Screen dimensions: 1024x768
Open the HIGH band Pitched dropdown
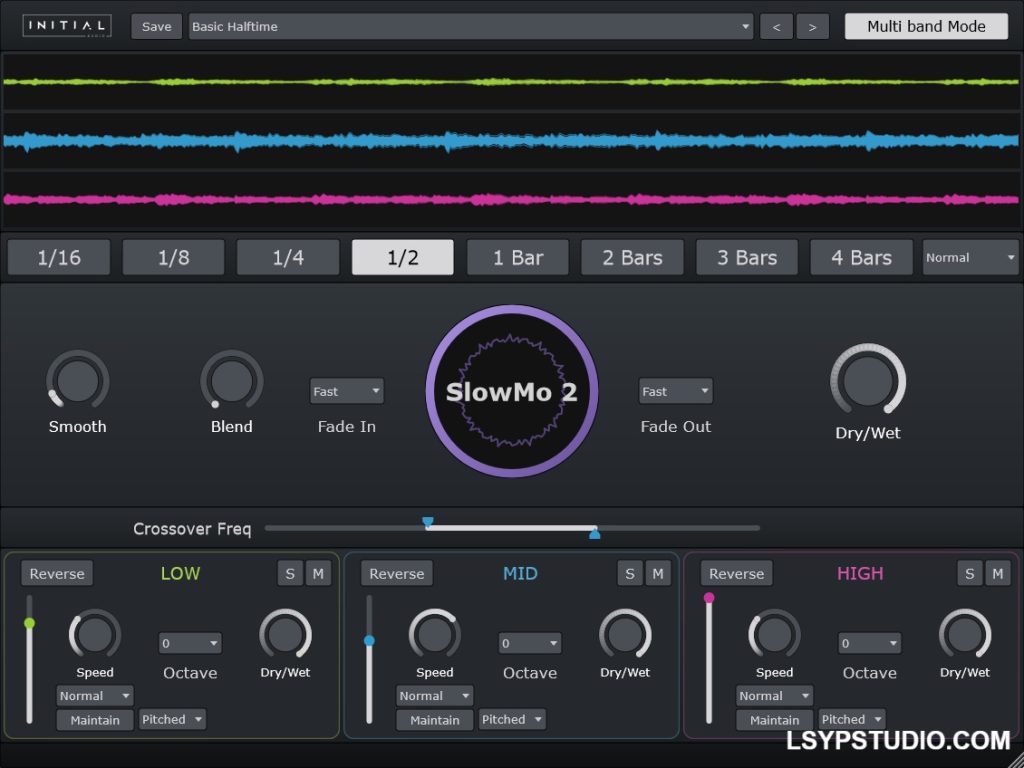852,719
